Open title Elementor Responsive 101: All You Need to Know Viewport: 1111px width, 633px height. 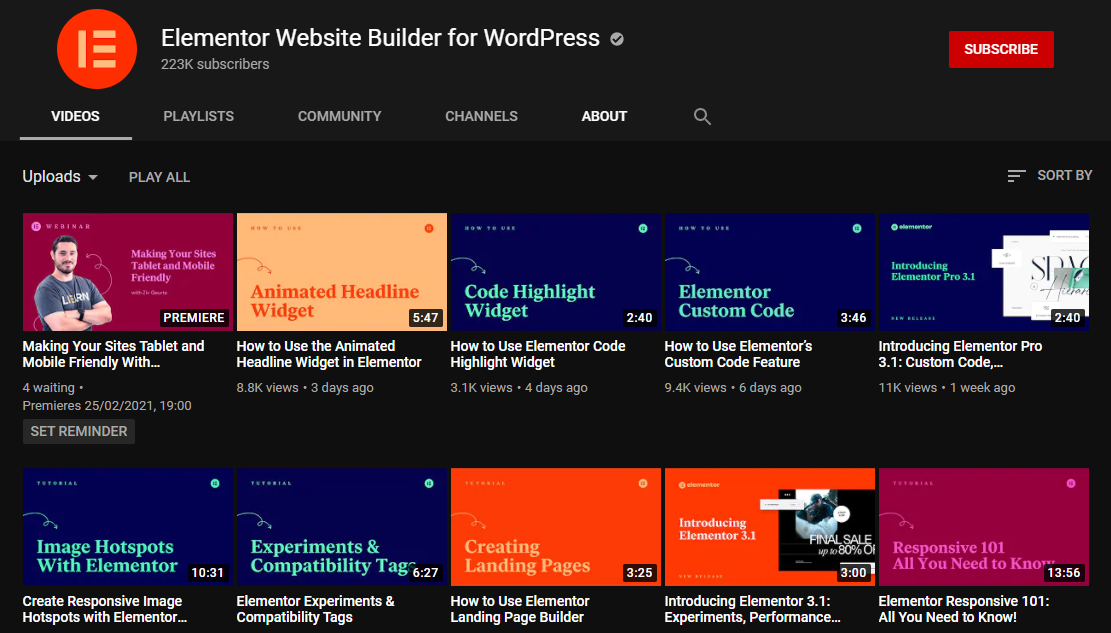point(964,609)
